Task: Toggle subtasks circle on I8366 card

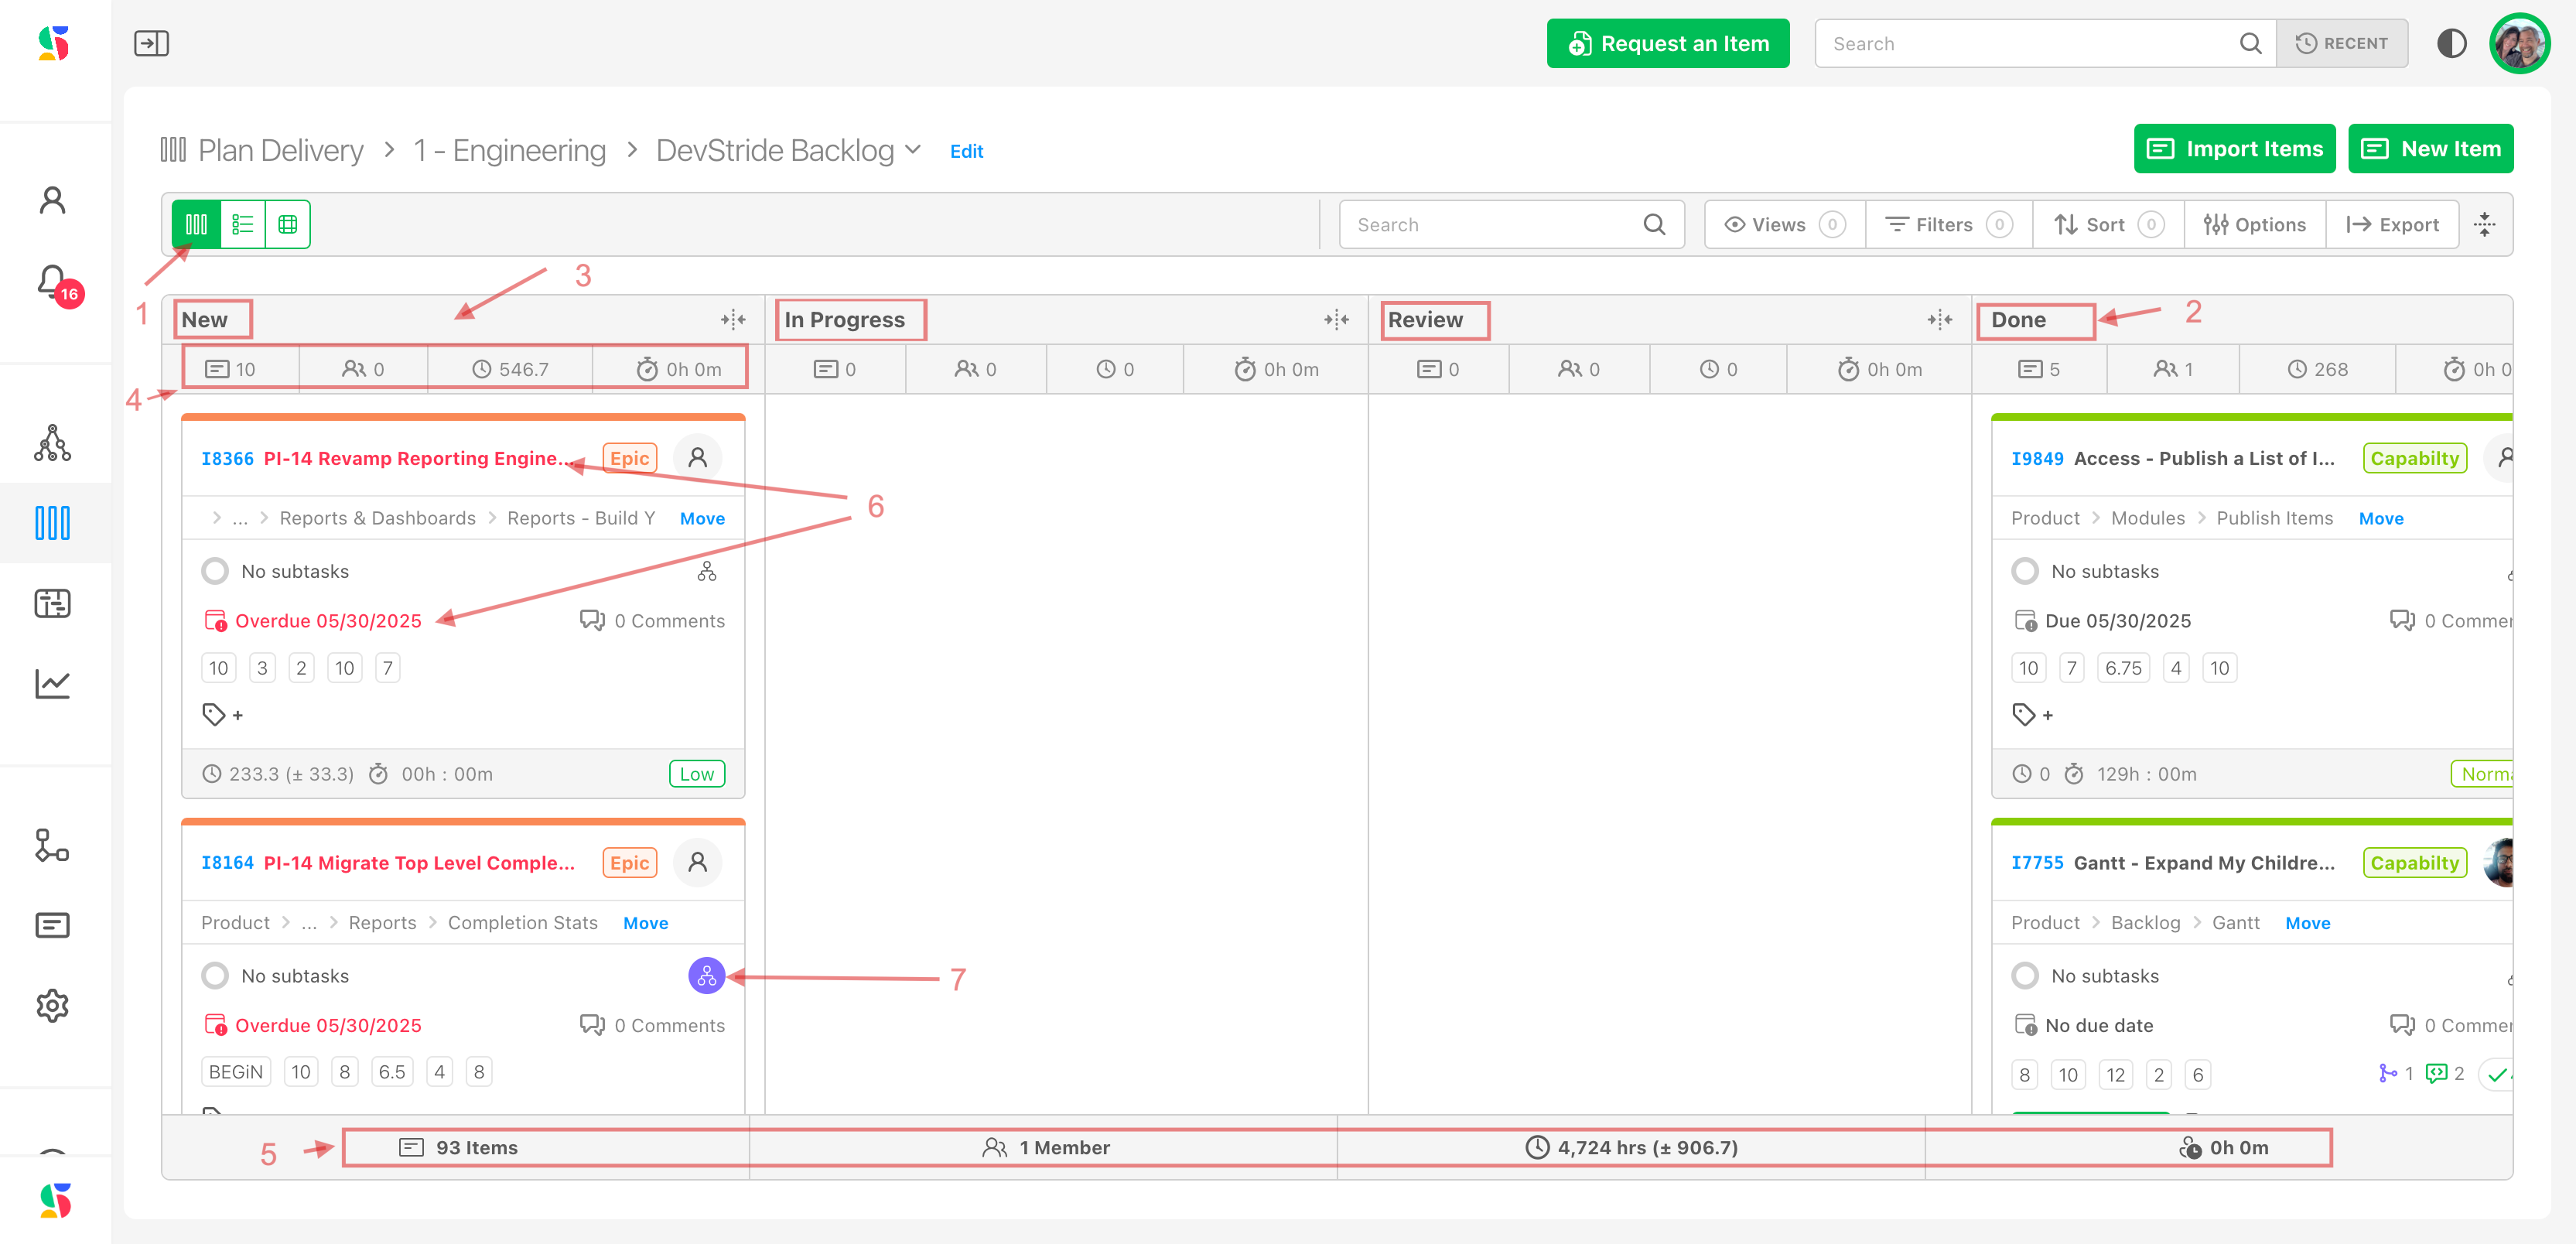Action: pos(215,571)
